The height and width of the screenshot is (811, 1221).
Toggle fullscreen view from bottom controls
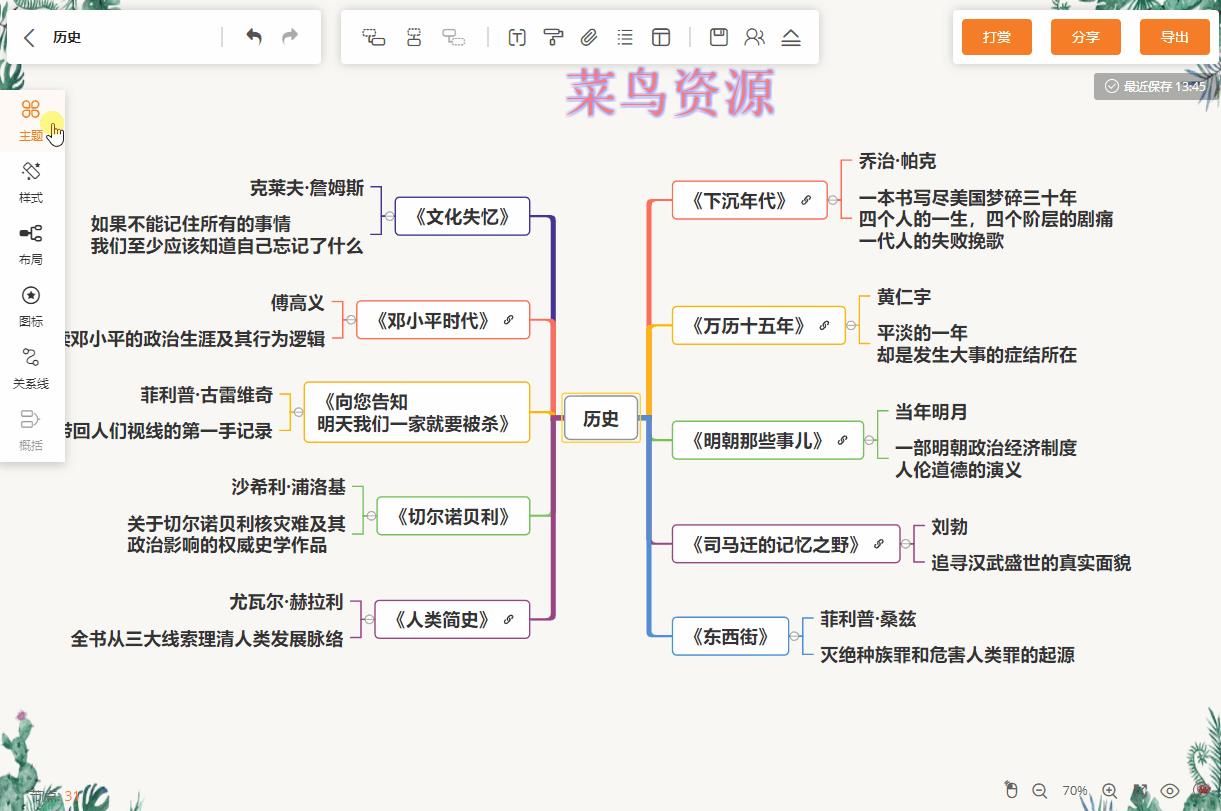click(1140, 791)
